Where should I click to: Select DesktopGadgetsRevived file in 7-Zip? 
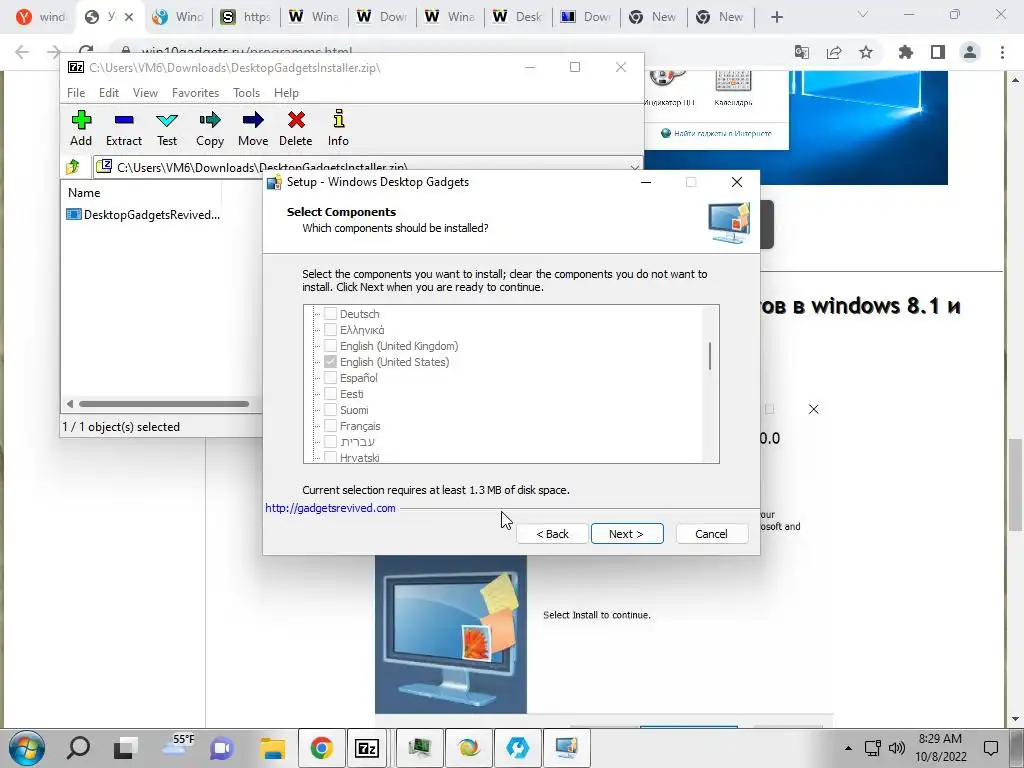pos(144,215)
